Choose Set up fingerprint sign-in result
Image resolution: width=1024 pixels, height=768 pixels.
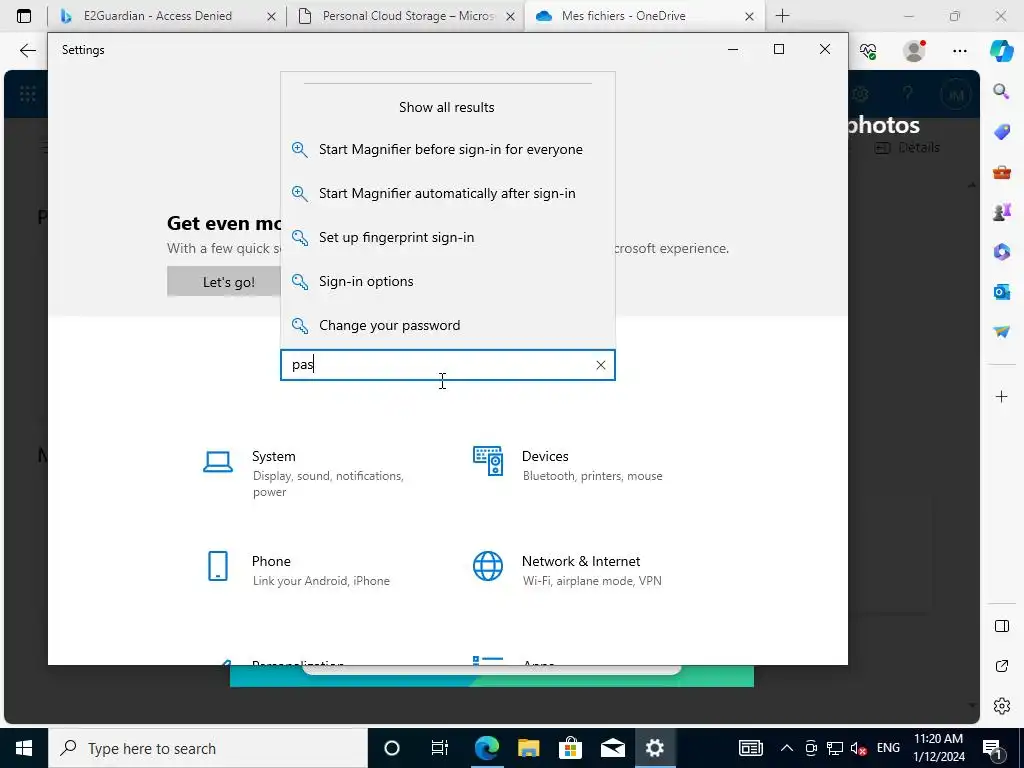pos(447,237)
